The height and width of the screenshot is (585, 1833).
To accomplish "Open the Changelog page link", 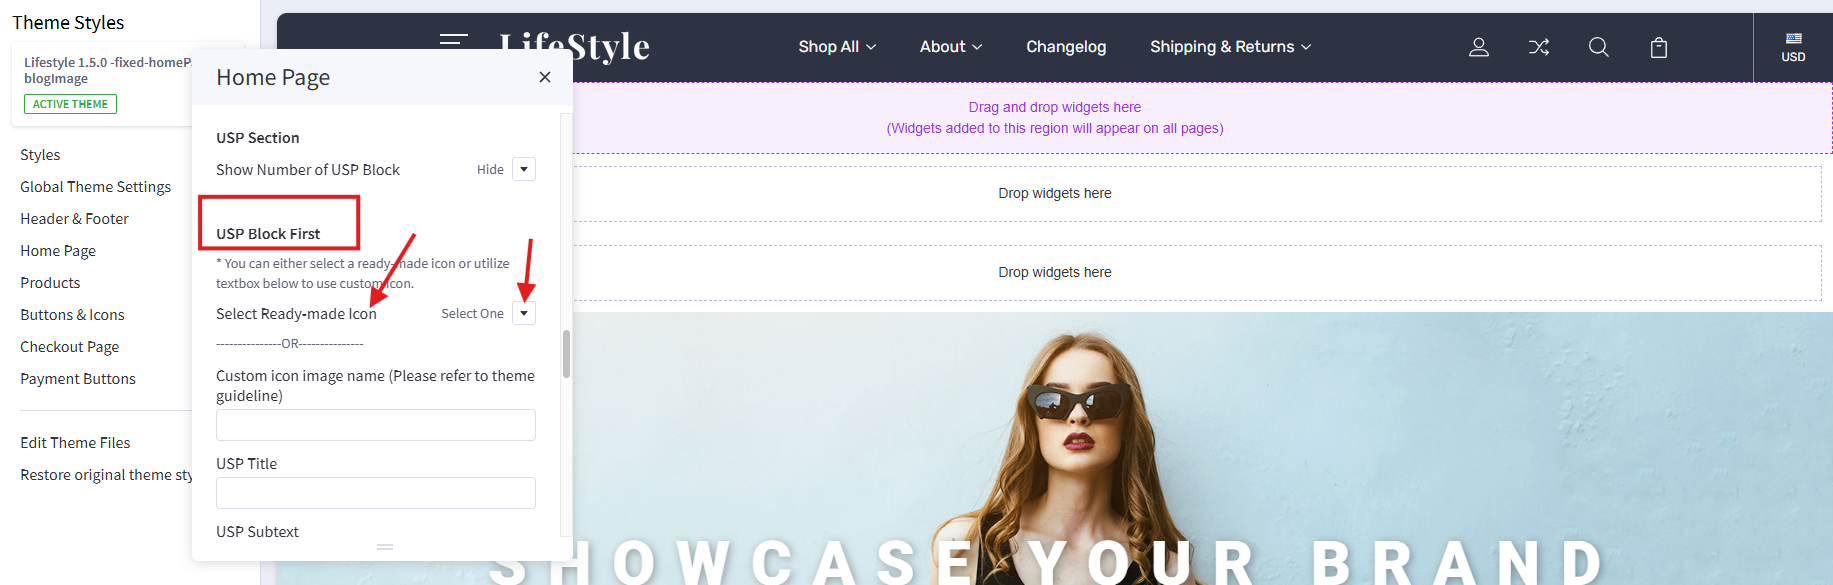I will point(1066,47).
